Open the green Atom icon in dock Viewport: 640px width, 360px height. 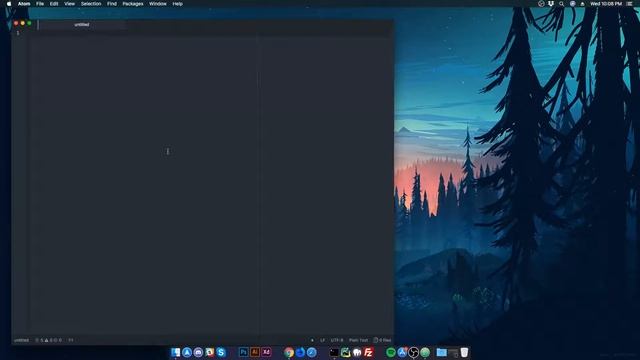pyautogui.click(x=425, y=352)
